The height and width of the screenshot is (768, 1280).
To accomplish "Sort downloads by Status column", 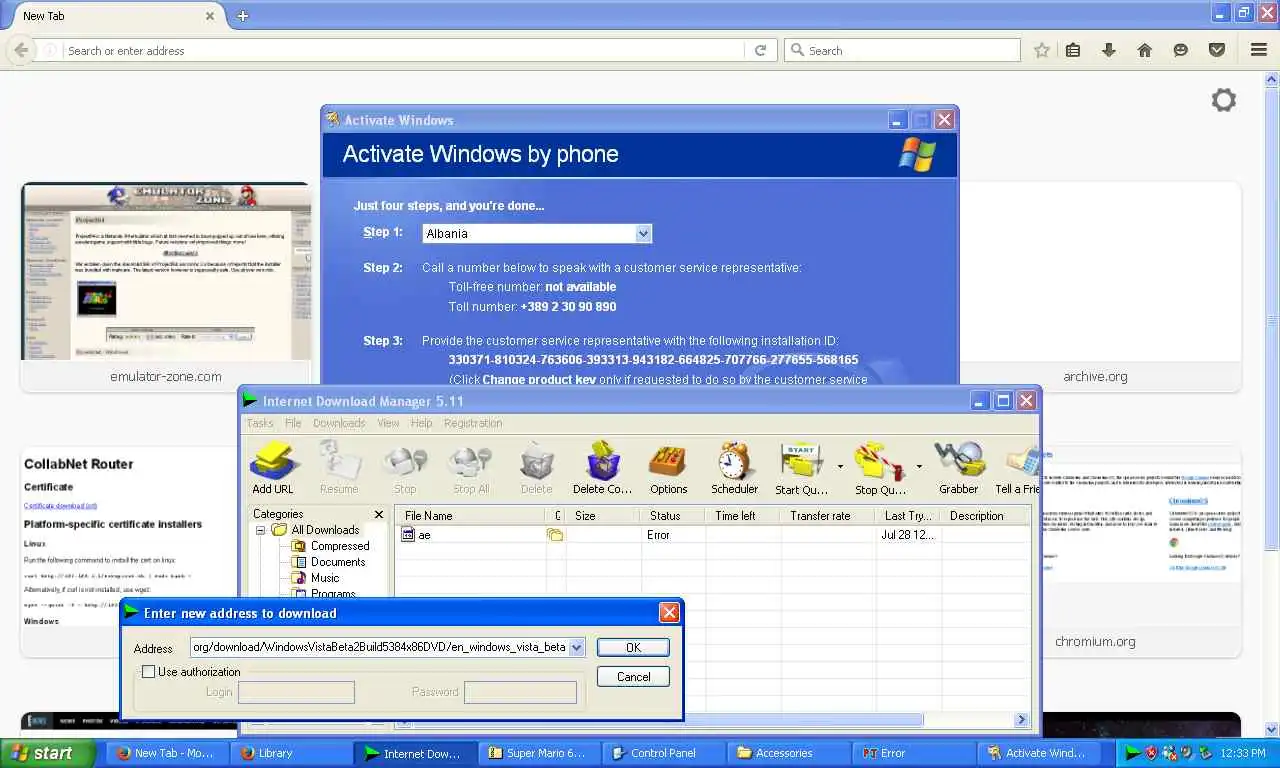I will pyautogui.click(x=673, y=516).
